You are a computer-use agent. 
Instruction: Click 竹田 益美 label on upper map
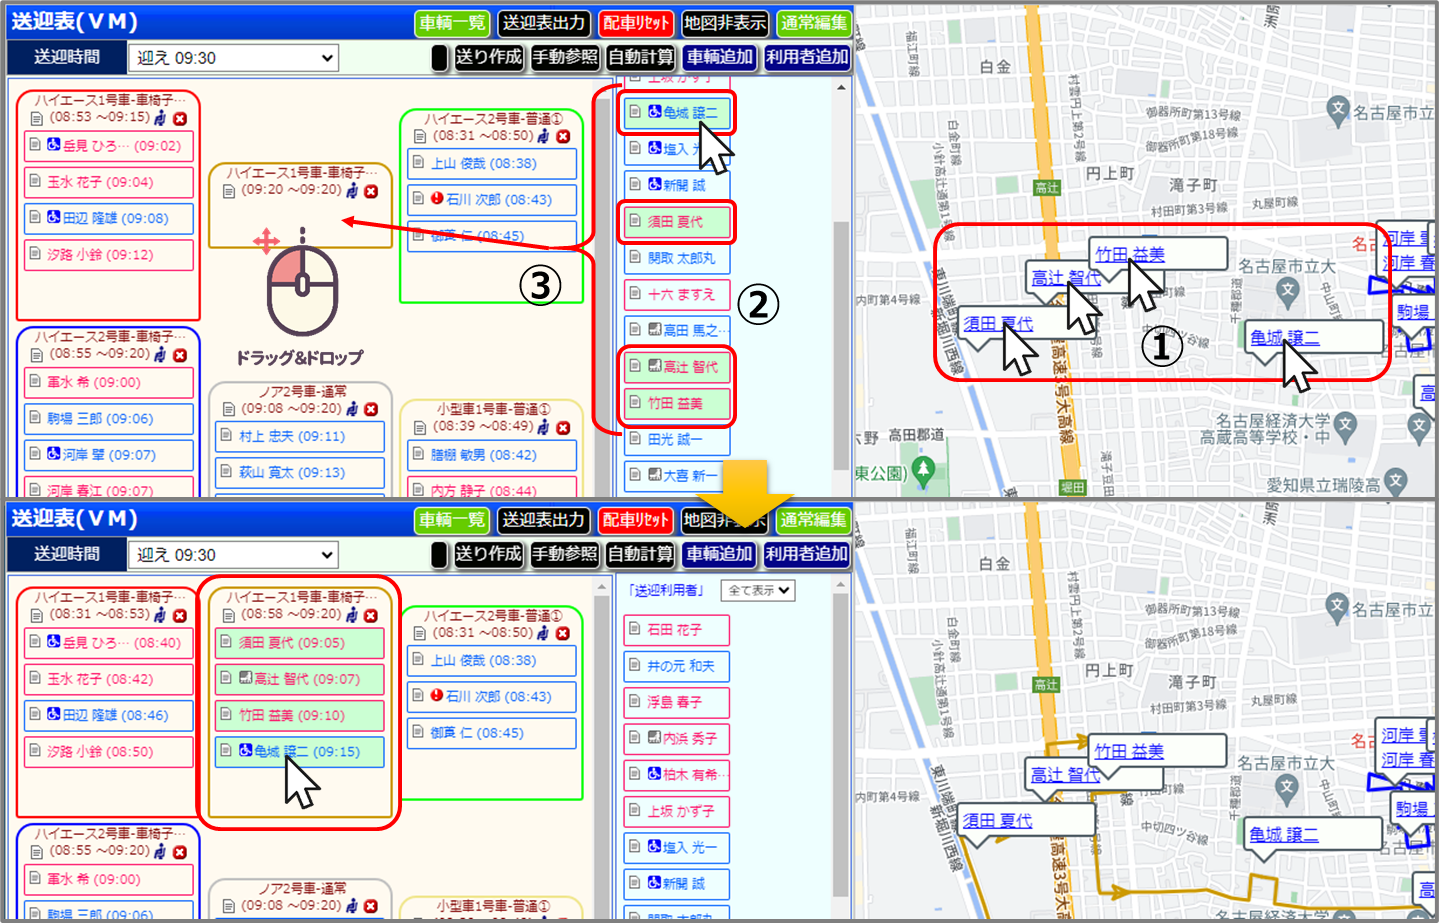pos(1130,254)
